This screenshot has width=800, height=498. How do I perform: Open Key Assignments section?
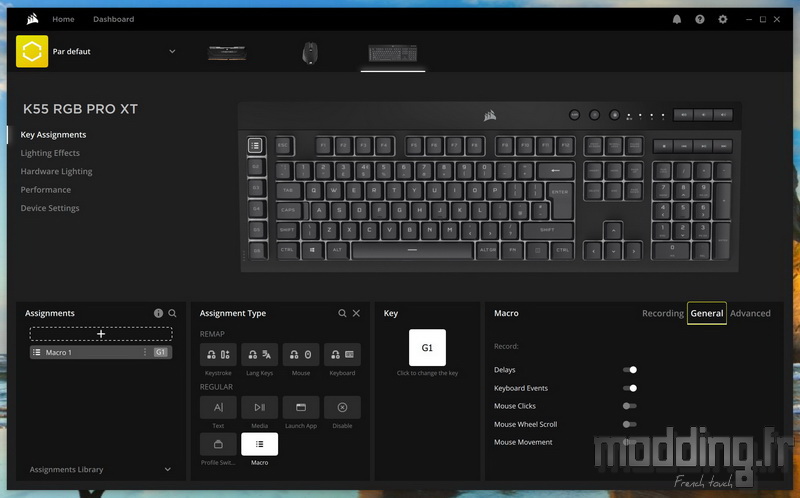pos(53,135)
